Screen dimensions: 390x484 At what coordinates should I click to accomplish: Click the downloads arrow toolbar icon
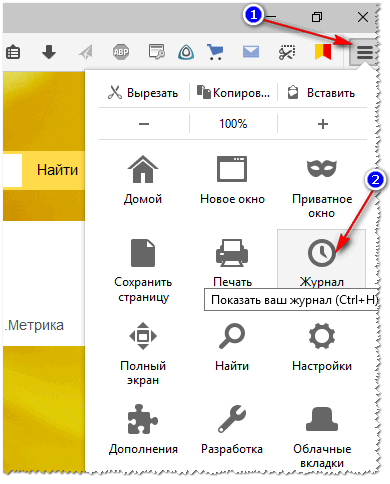click(x=49, y=52)
